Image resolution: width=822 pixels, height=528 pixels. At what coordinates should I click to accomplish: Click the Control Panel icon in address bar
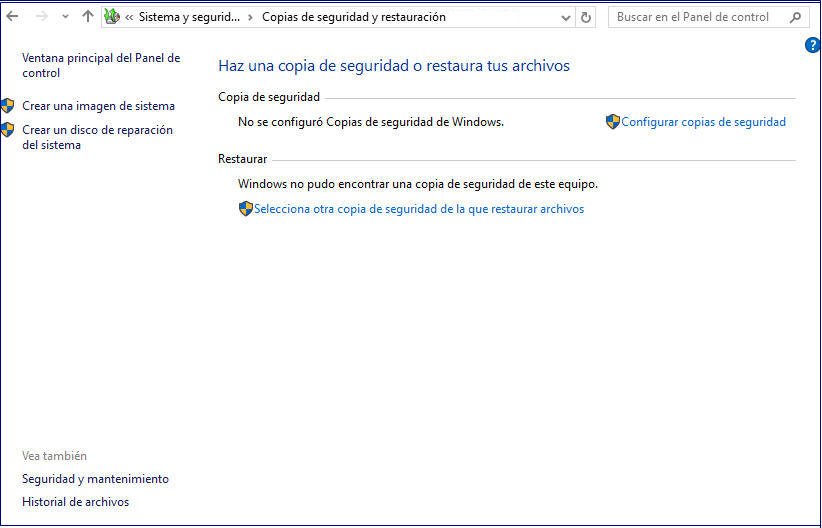(x=112, y=17)
